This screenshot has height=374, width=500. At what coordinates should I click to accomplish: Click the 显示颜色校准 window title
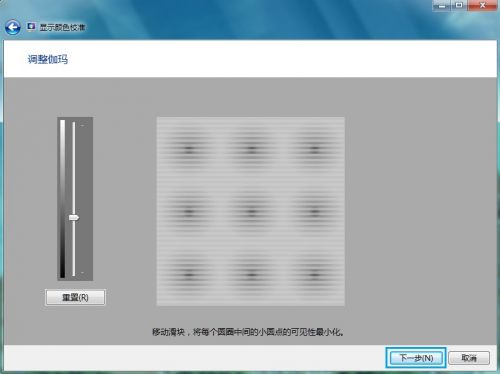pyautogui.click(x=62, y=27)
